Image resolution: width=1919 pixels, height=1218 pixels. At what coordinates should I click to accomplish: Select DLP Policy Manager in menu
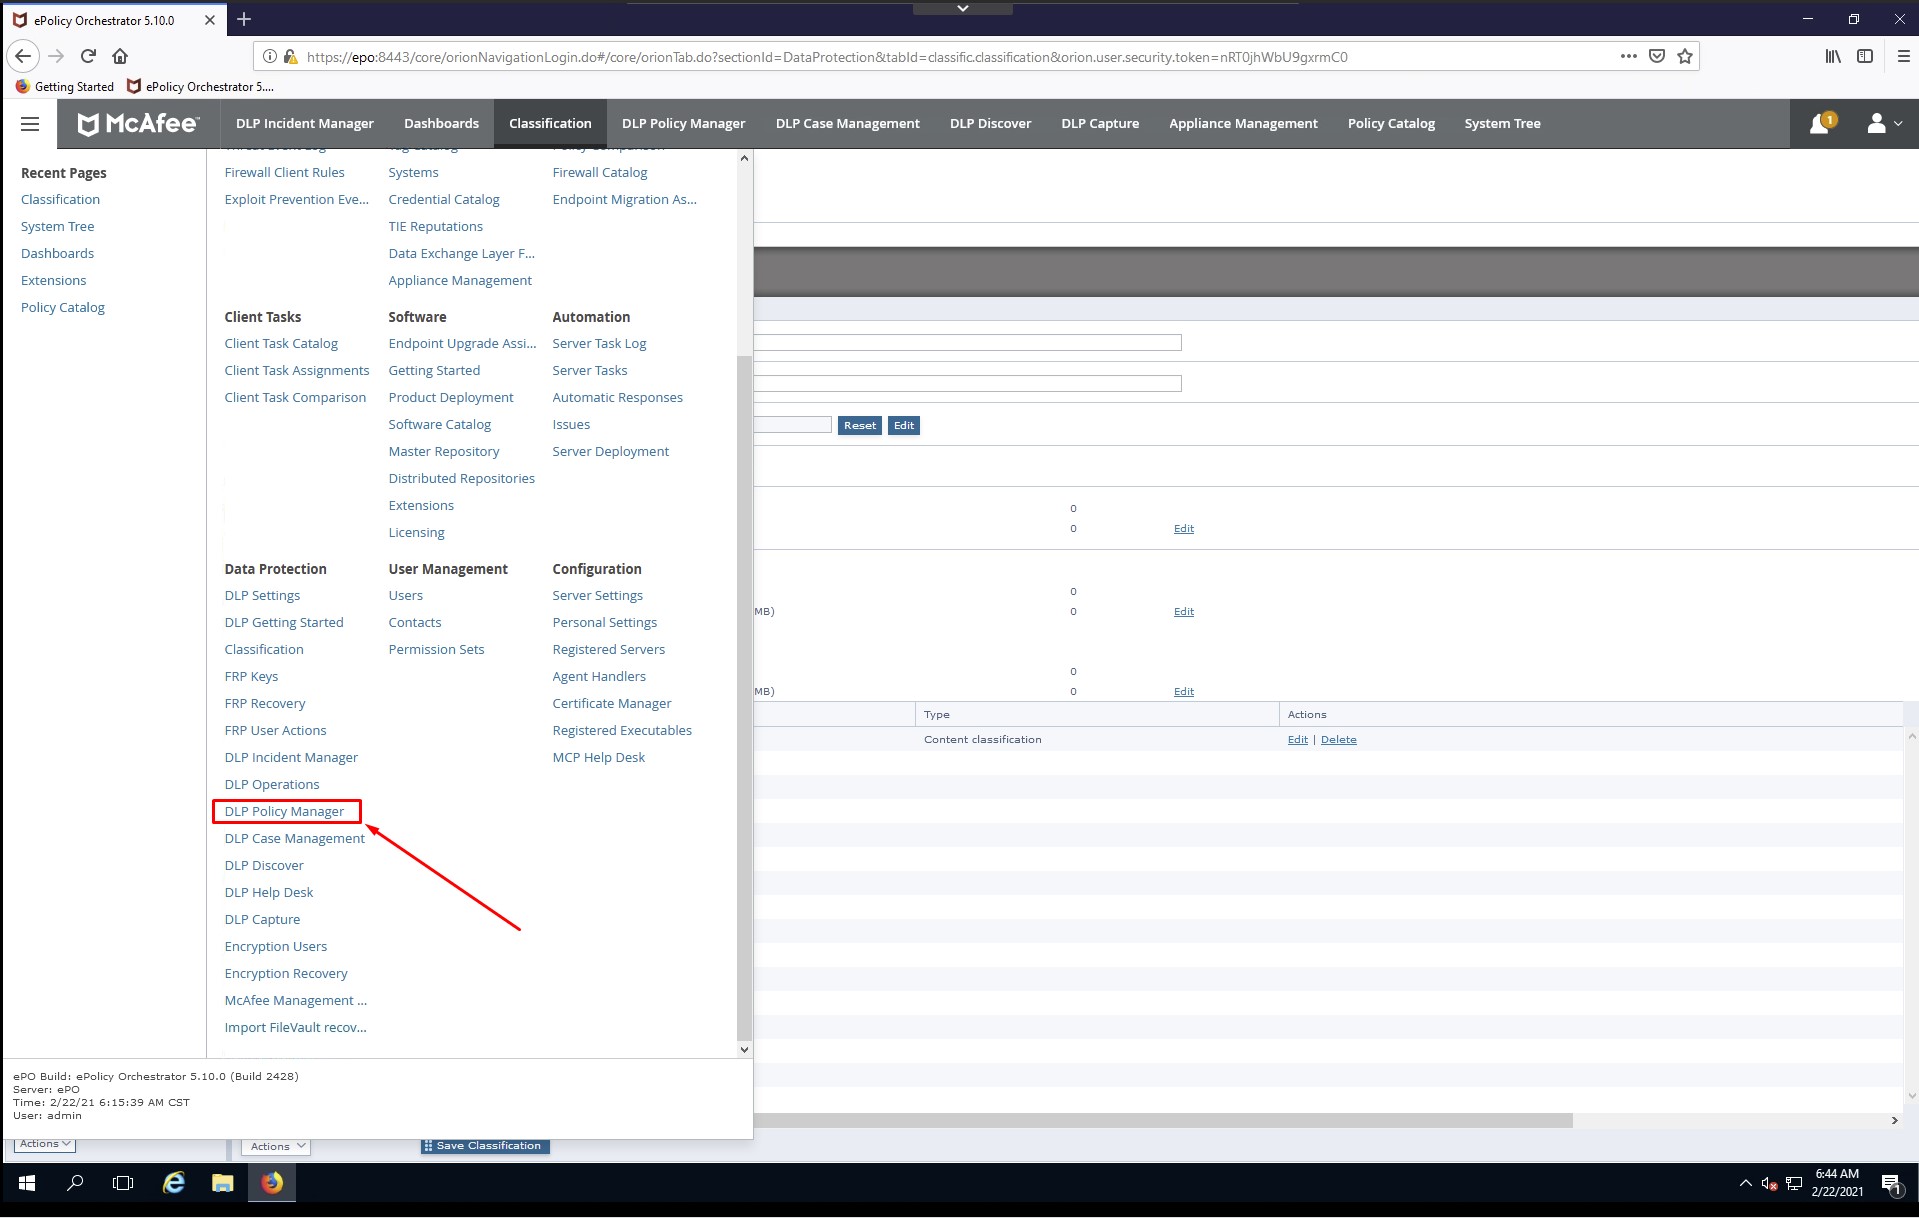pyautogui.click(x=284, y=811)
